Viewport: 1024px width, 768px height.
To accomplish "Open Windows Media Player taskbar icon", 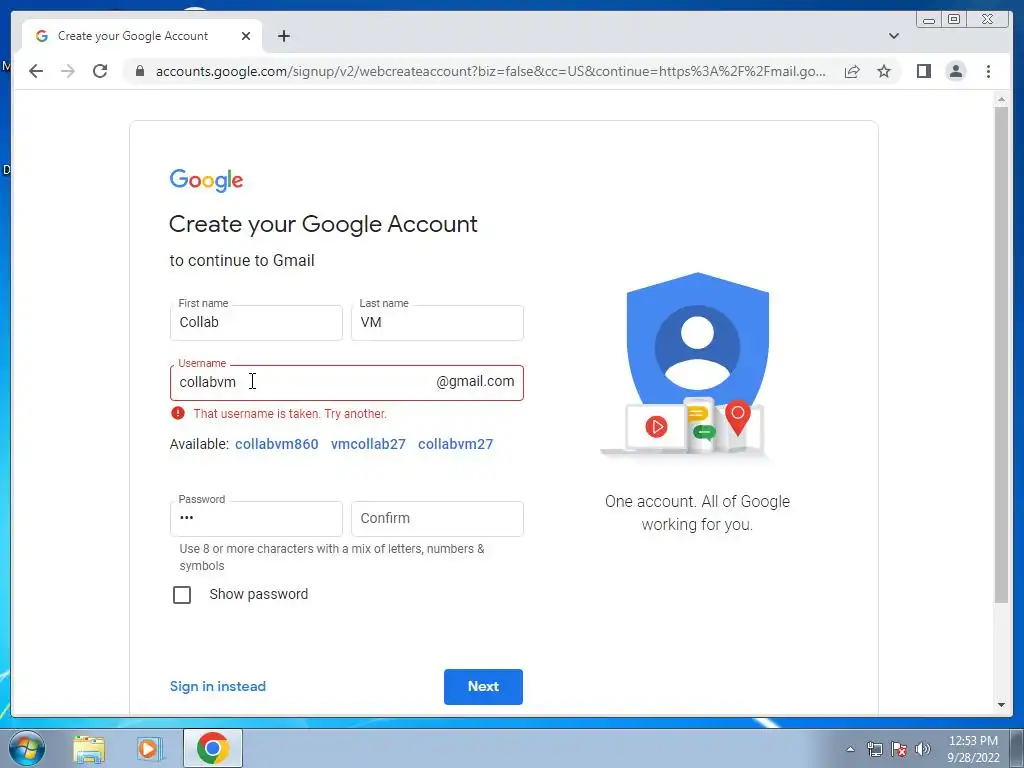I will (x=149, y=748).
